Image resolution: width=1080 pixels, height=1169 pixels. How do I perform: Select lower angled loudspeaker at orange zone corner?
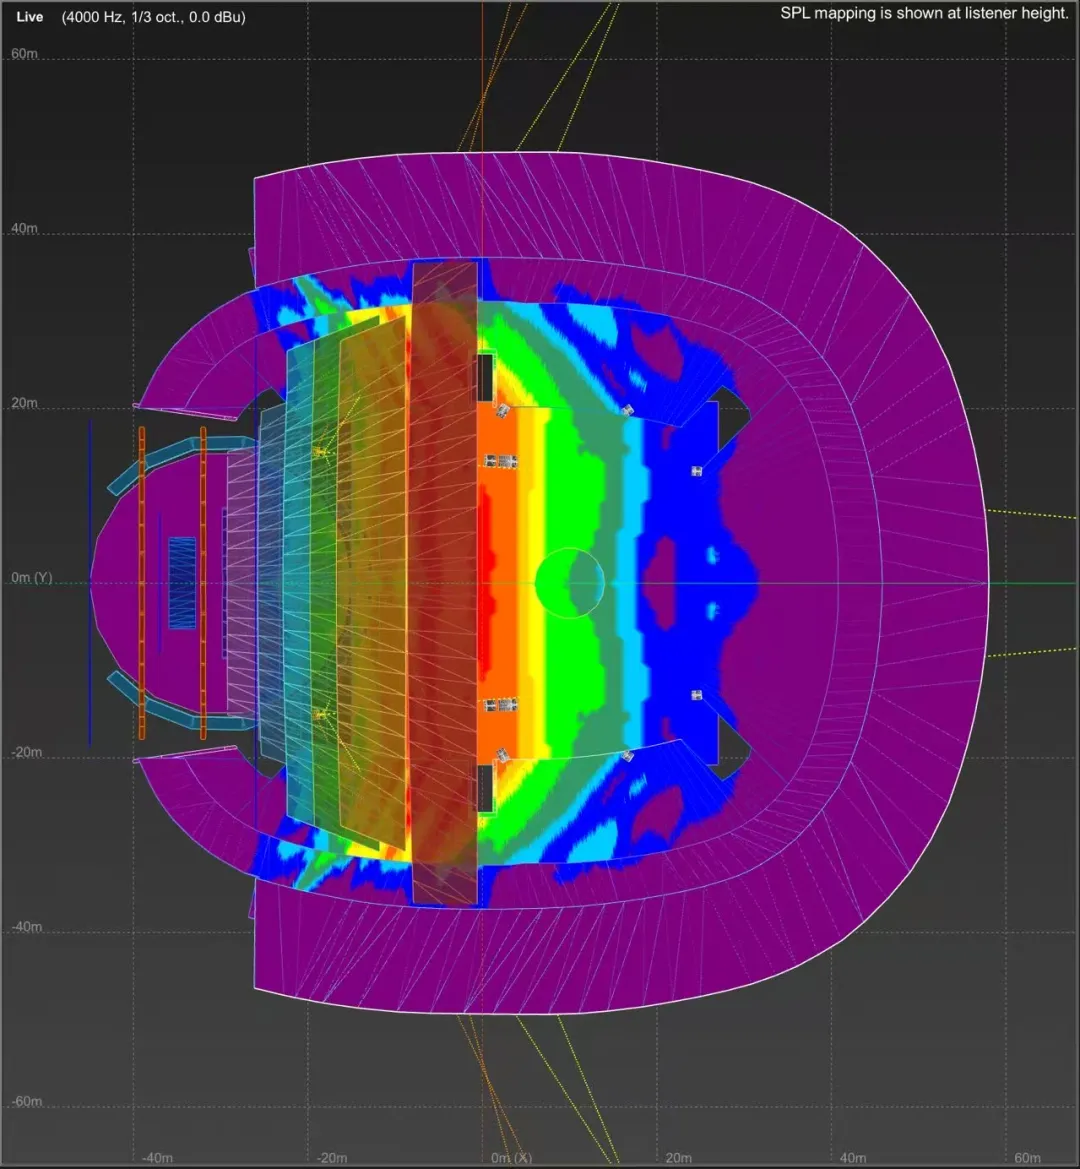coord(501,755)
